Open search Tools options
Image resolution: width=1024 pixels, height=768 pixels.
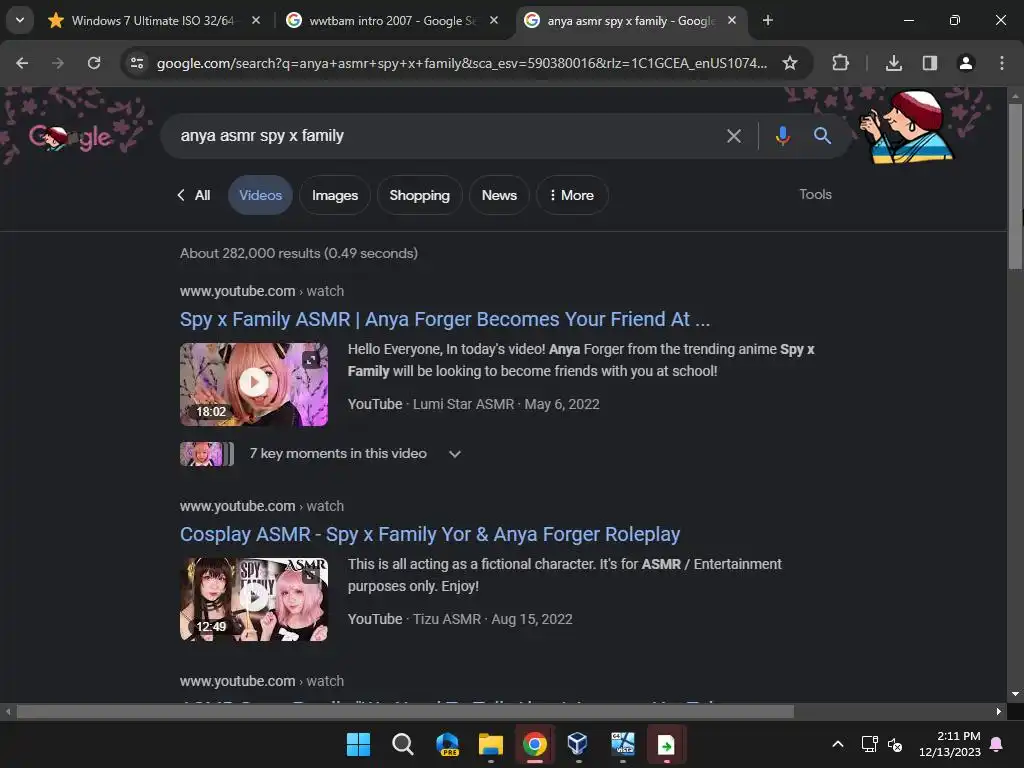tap(815, 195)
